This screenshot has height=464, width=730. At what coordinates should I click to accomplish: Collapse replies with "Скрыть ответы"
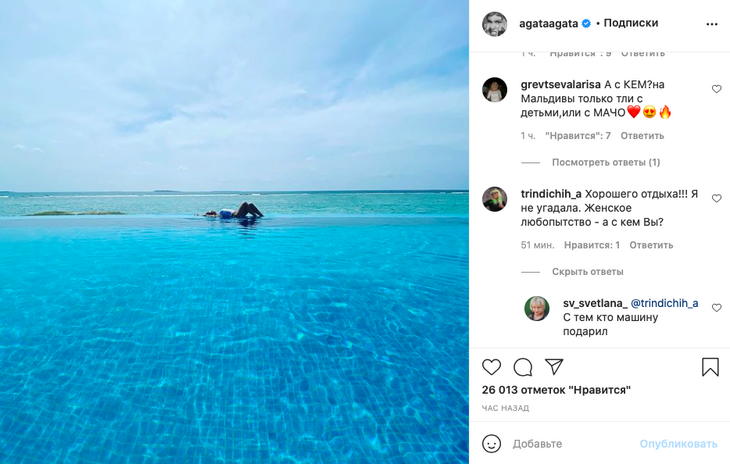pyautogui.click(x=587, y=271)
